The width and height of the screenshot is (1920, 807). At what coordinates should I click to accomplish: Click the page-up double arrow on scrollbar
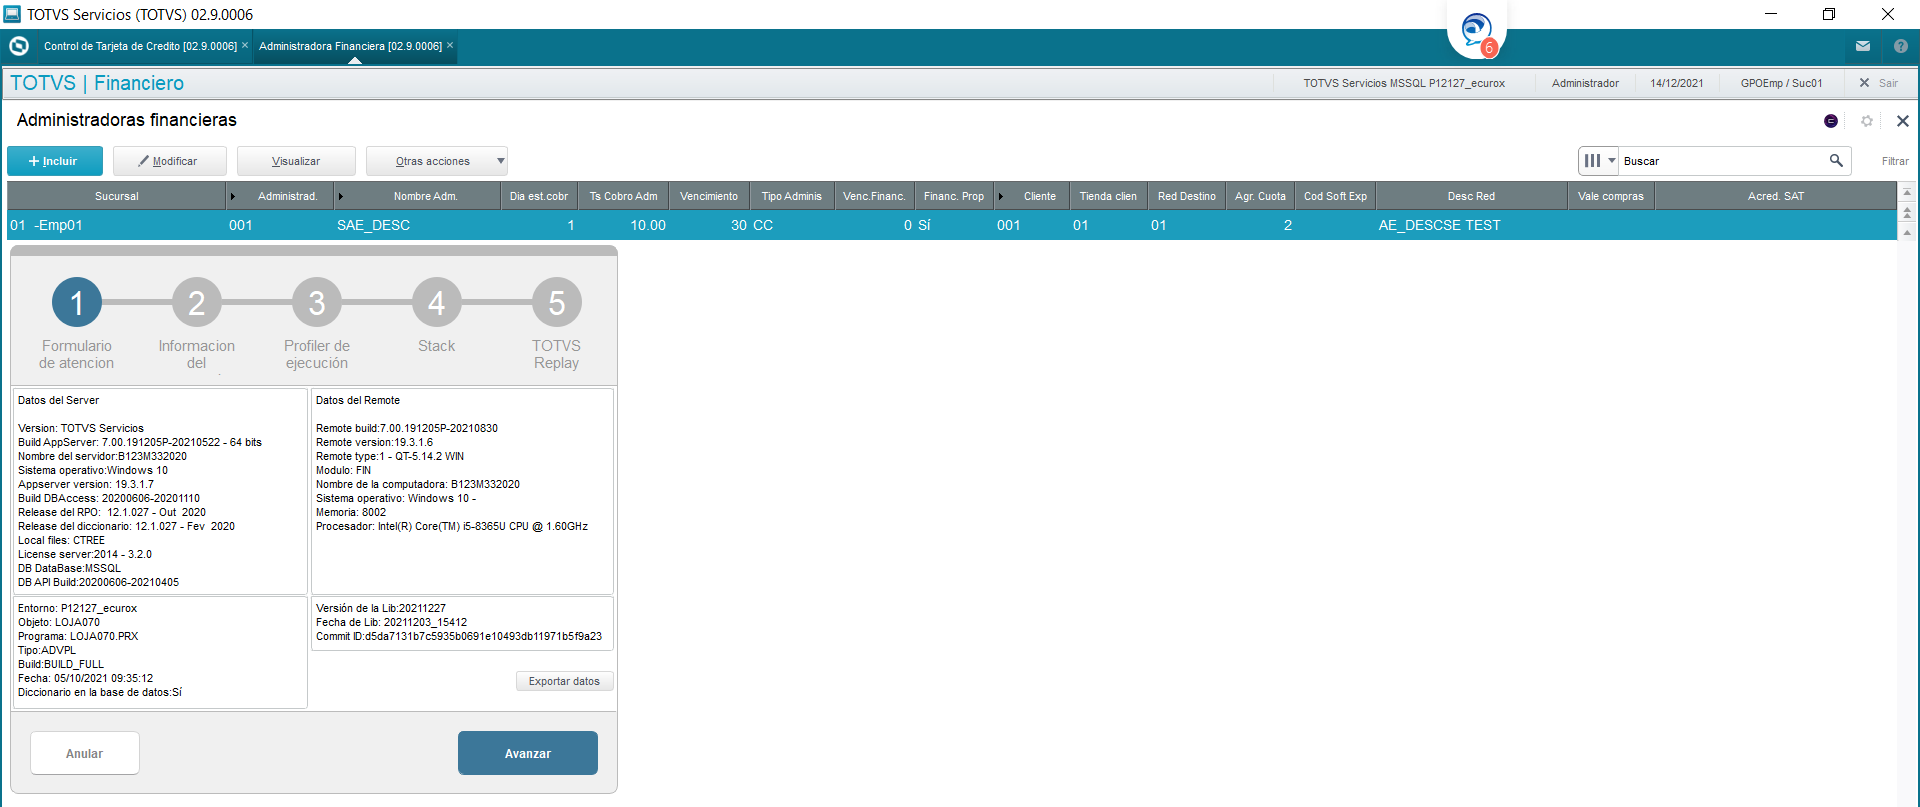pyautogui.click(x=1907, y=212)
